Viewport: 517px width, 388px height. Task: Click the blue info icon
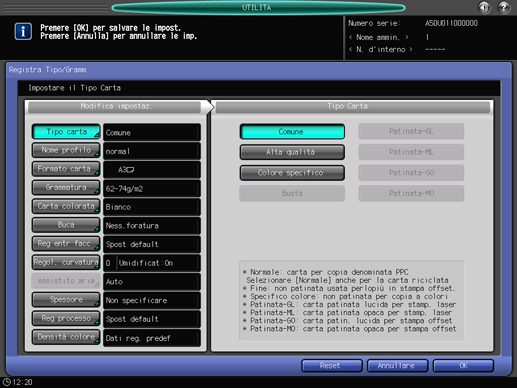23,32
